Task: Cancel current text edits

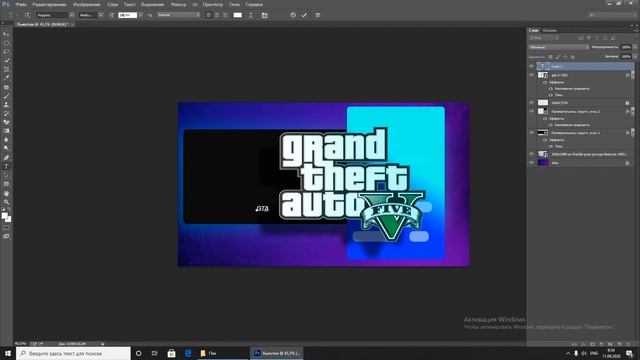Action: pyautogui.click(x=293, y=15)
